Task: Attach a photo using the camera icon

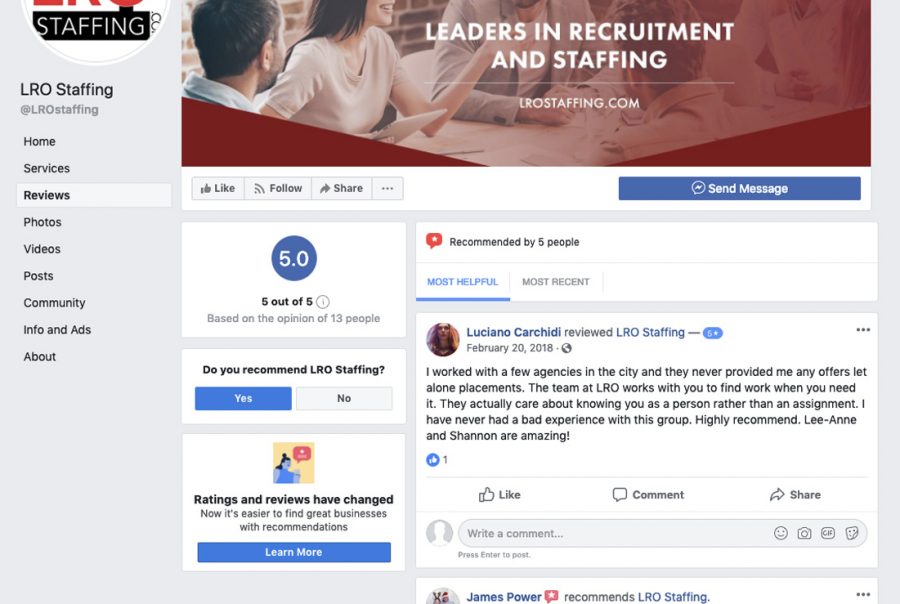Action: click(804, 533)
